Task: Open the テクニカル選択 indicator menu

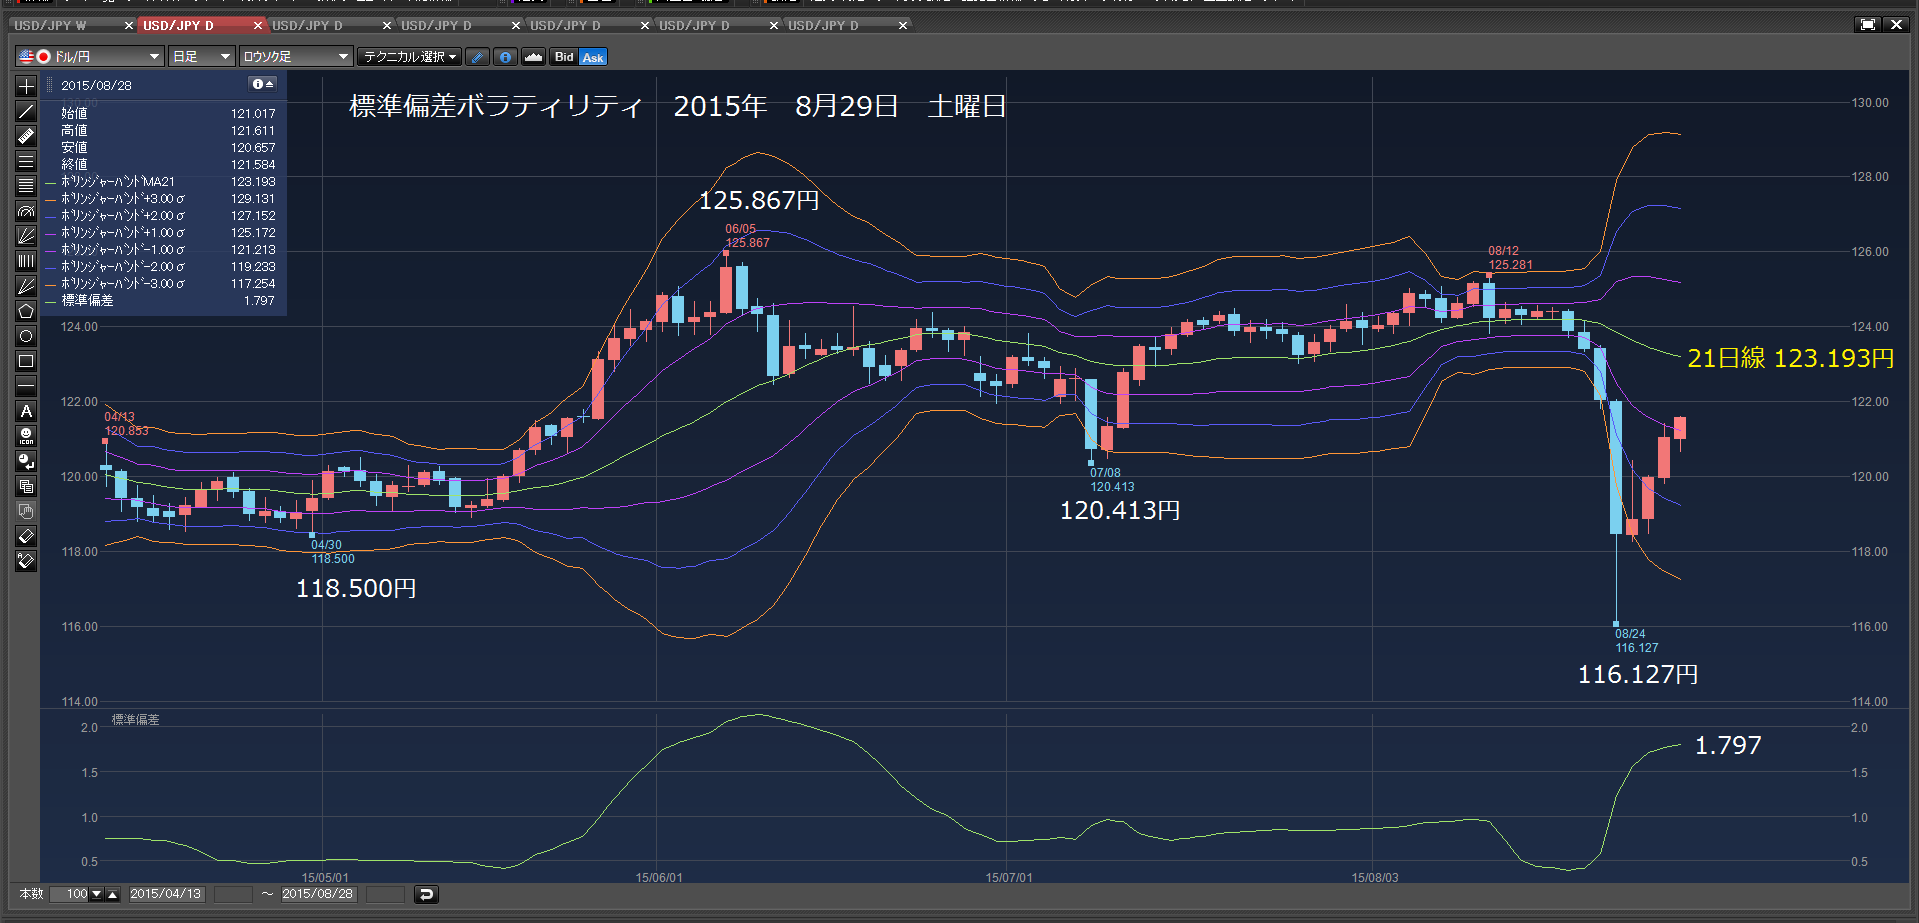Action: [409, 57]
